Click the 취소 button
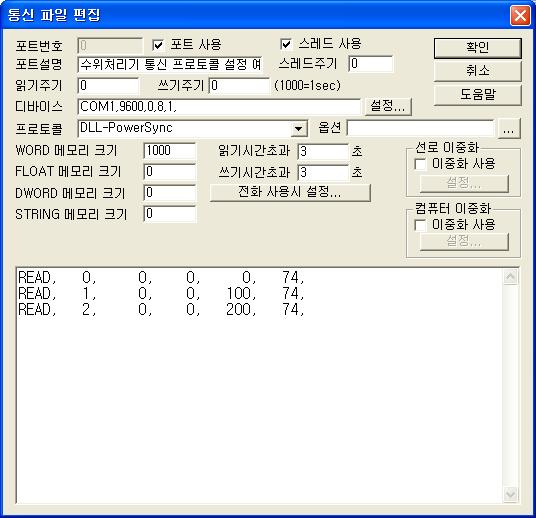Screen dimensions: 536x518 point(478,71)
